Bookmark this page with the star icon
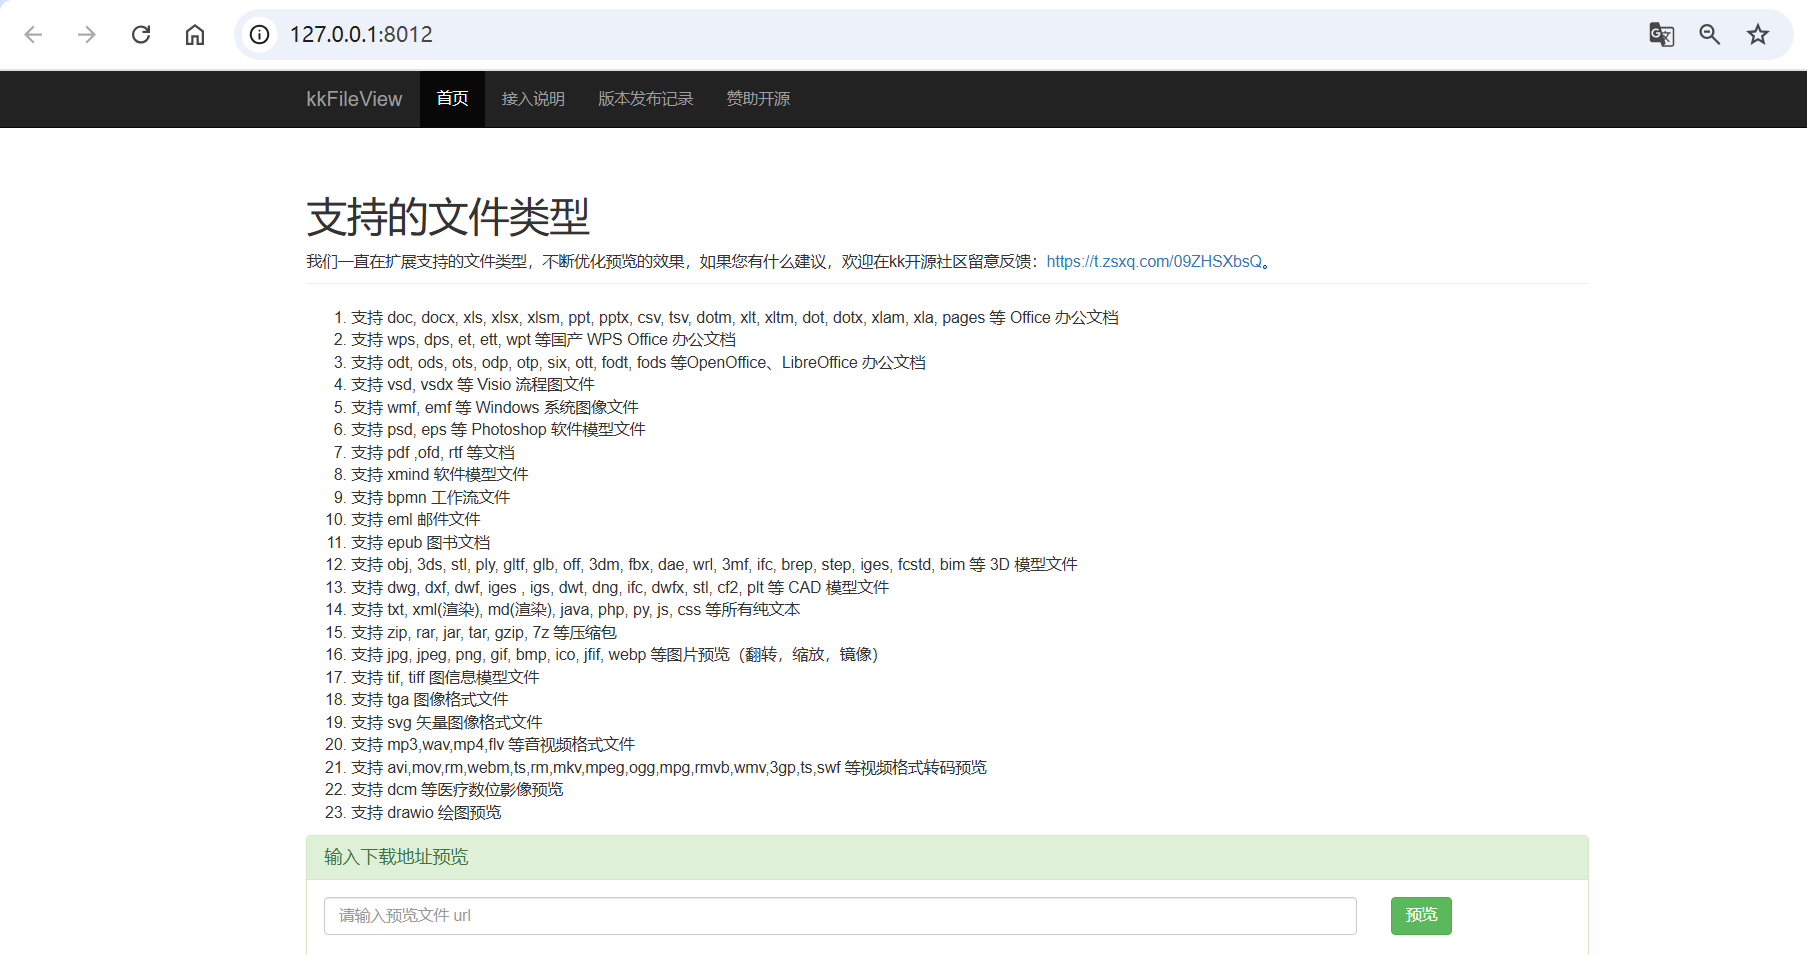1807x955 pixels. tap(1758, 35)
